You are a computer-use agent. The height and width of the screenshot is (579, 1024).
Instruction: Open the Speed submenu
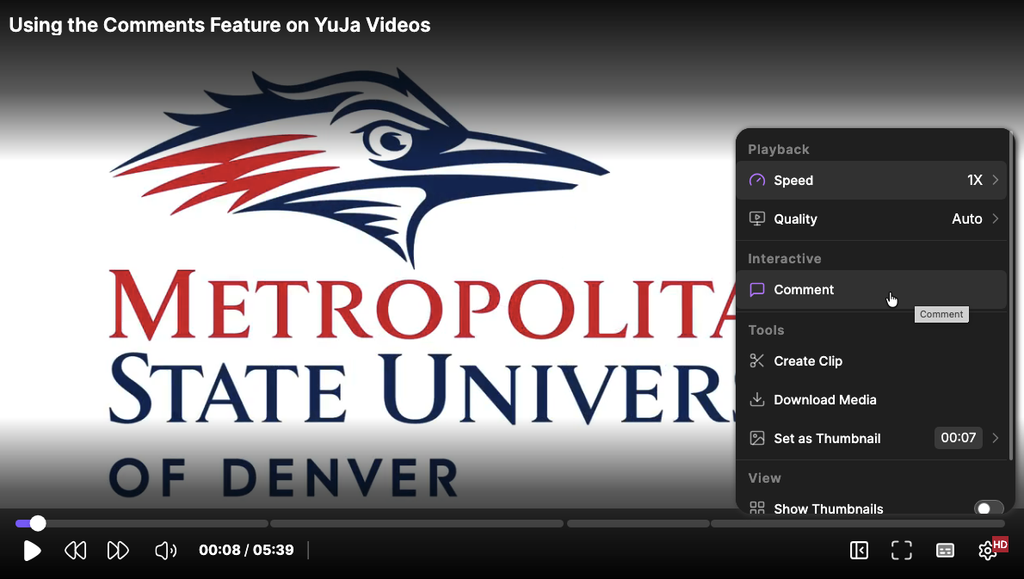(x=874, y=180)
